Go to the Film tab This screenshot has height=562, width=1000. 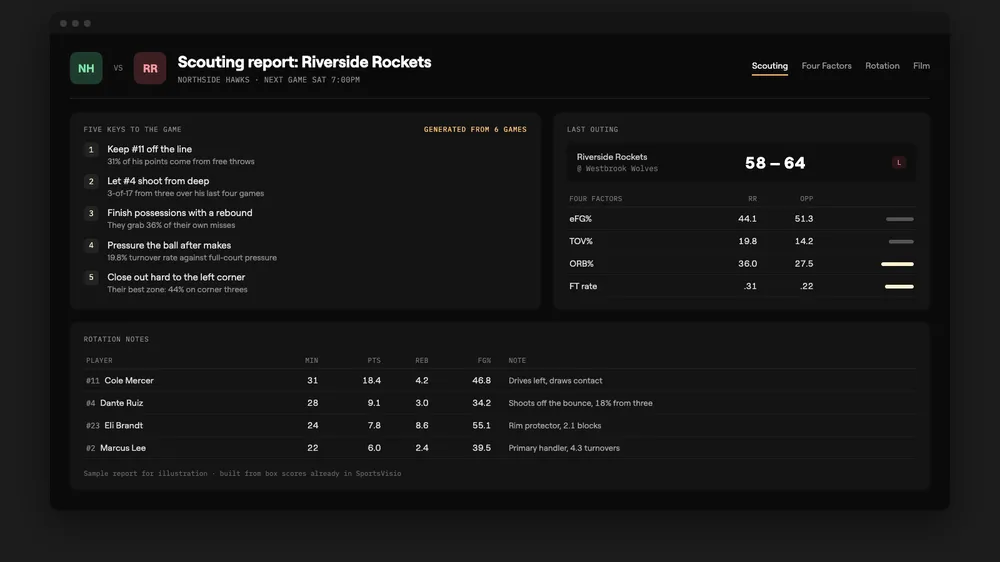pyautogui.click(x=921, y=66)
